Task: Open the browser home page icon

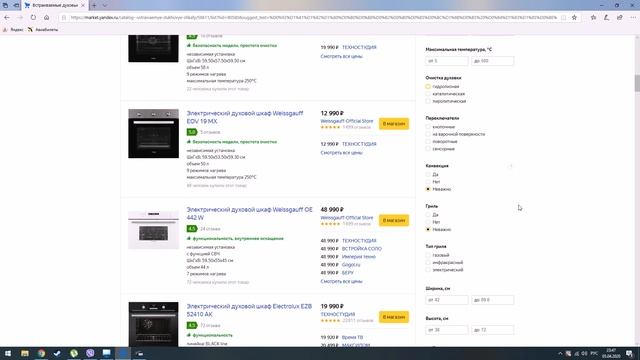Action: pyautogui.click(x=47, y=18)
